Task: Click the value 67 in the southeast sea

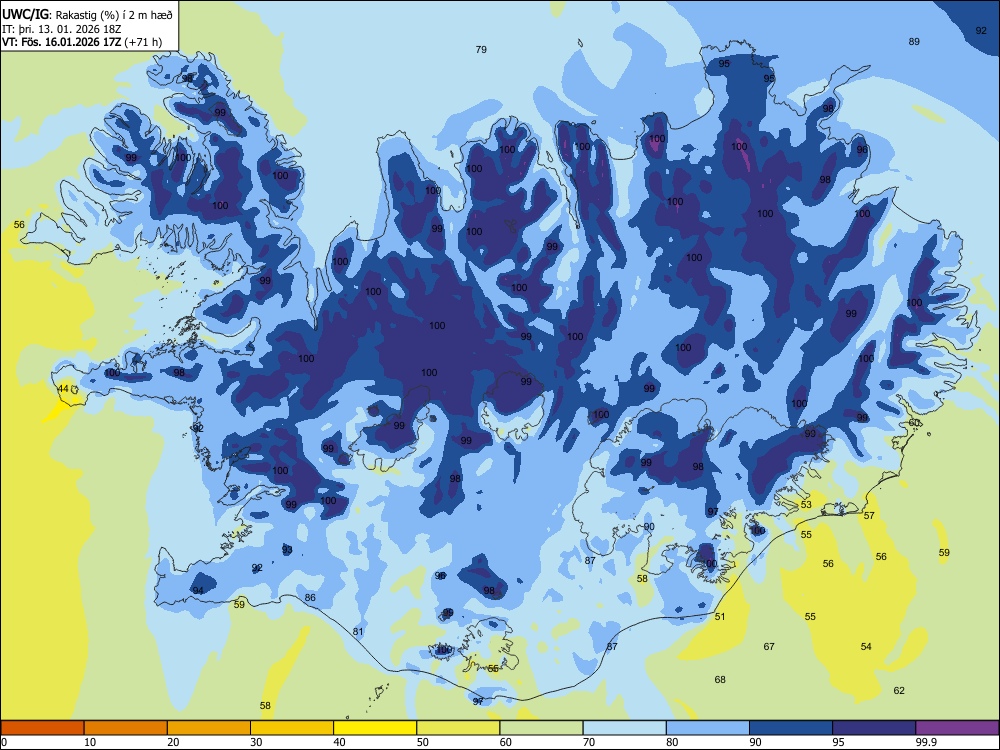Action: click(769, 646)
